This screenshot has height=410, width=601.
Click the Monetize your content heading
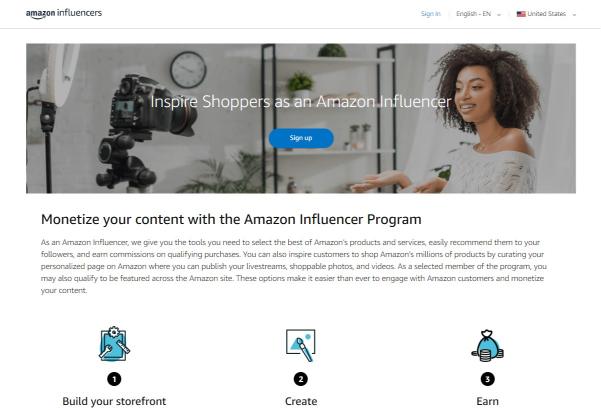(x=231, y=220)
